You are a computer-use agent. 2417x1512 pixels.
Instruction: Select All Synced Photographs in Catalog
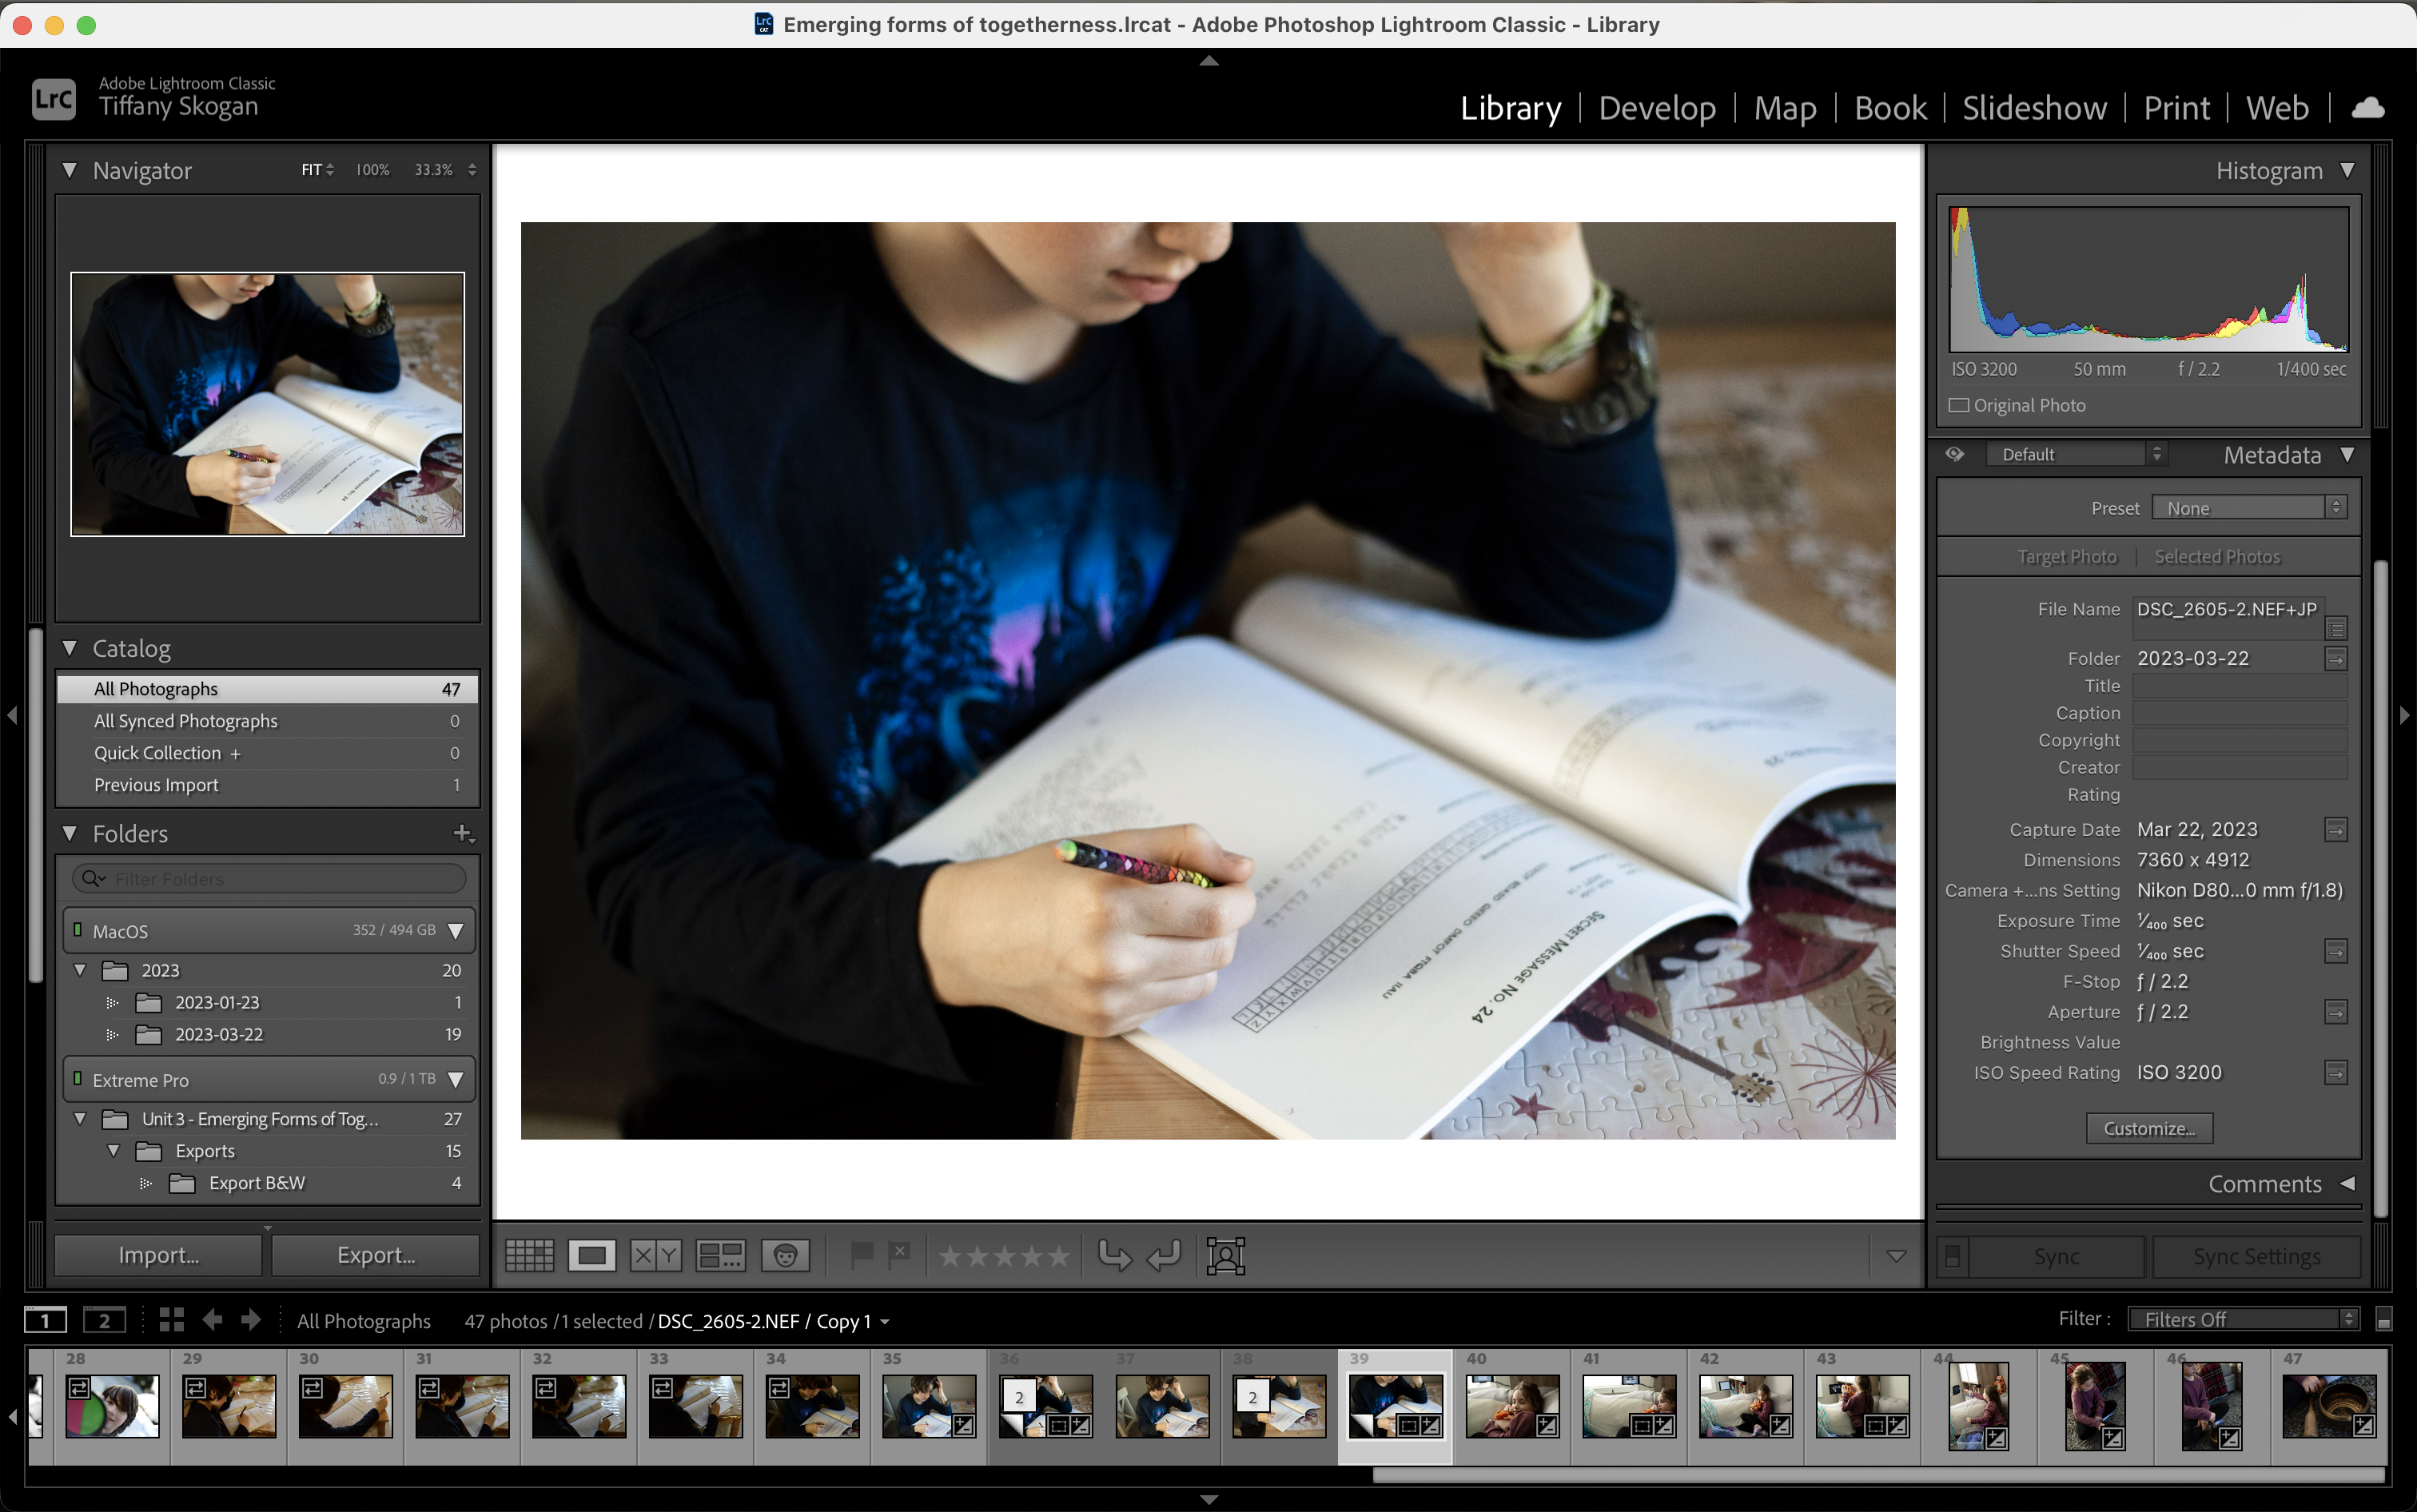(x=268, y=721)
